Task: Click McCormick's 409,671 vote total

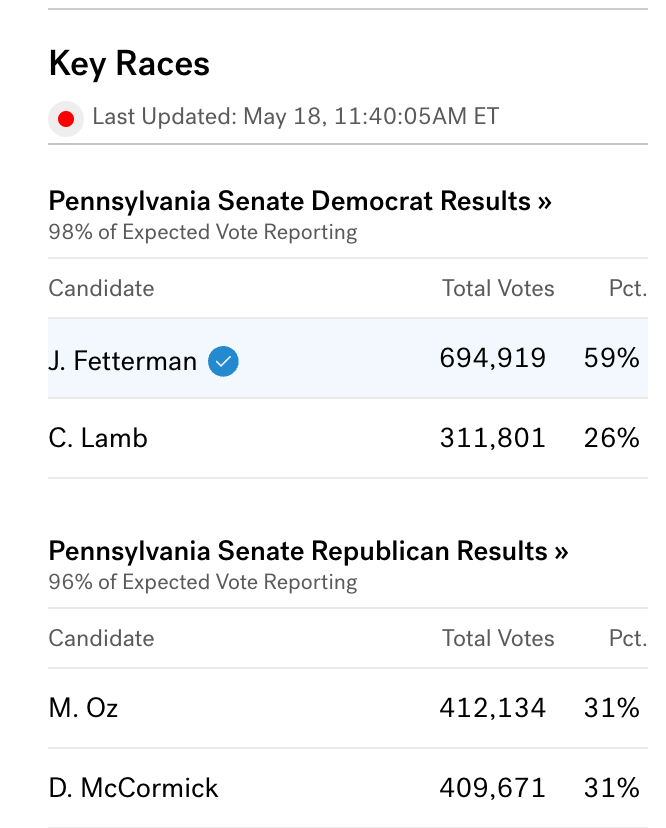Action: (492, 788)
